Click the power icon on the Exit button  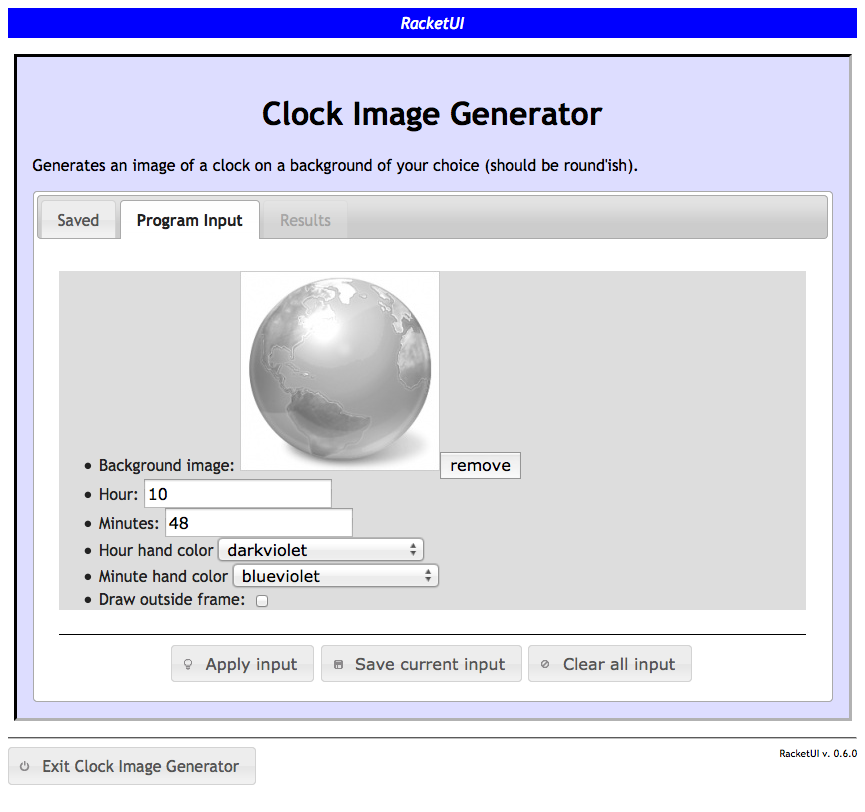click(25, 767)
